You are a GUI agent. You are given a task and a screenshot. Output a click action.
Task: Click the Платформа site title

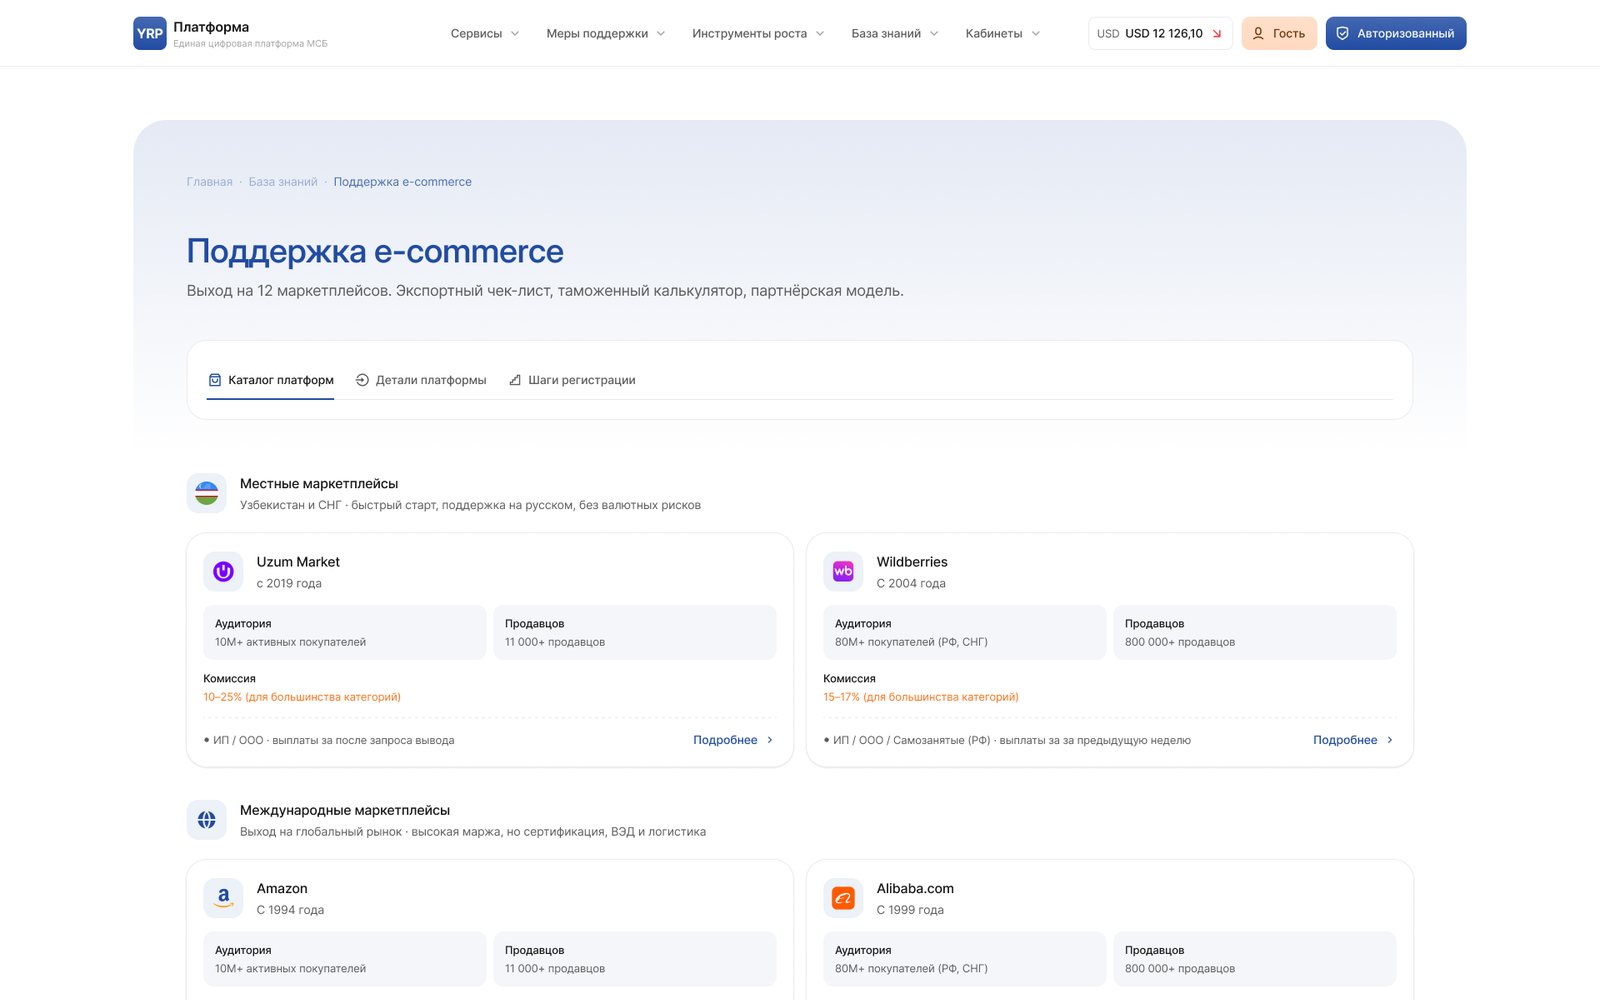pyautogui.click(x=211, y=27)
